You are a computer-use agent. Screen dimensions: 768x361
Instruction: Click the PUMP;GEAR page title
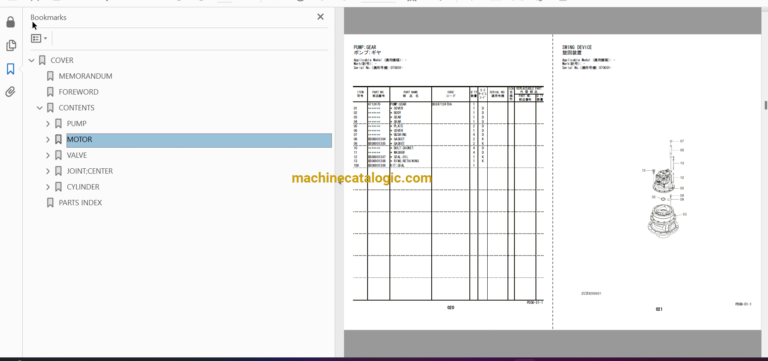pyautogui.click(x=365, y=48)
